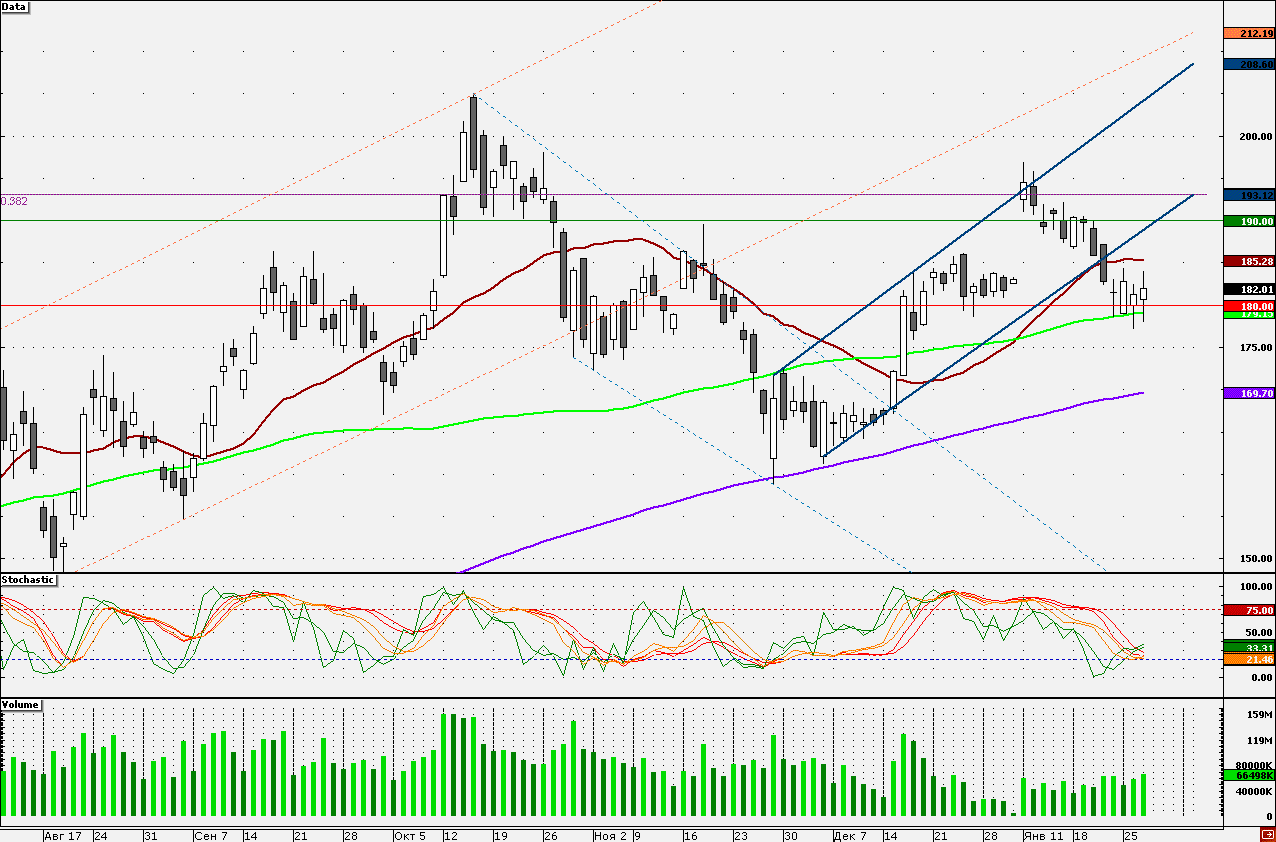Click the red arrow icon in the bottom-right corner
Image resolution: width=1276 pixels, height=842 pixels.
1268,835
